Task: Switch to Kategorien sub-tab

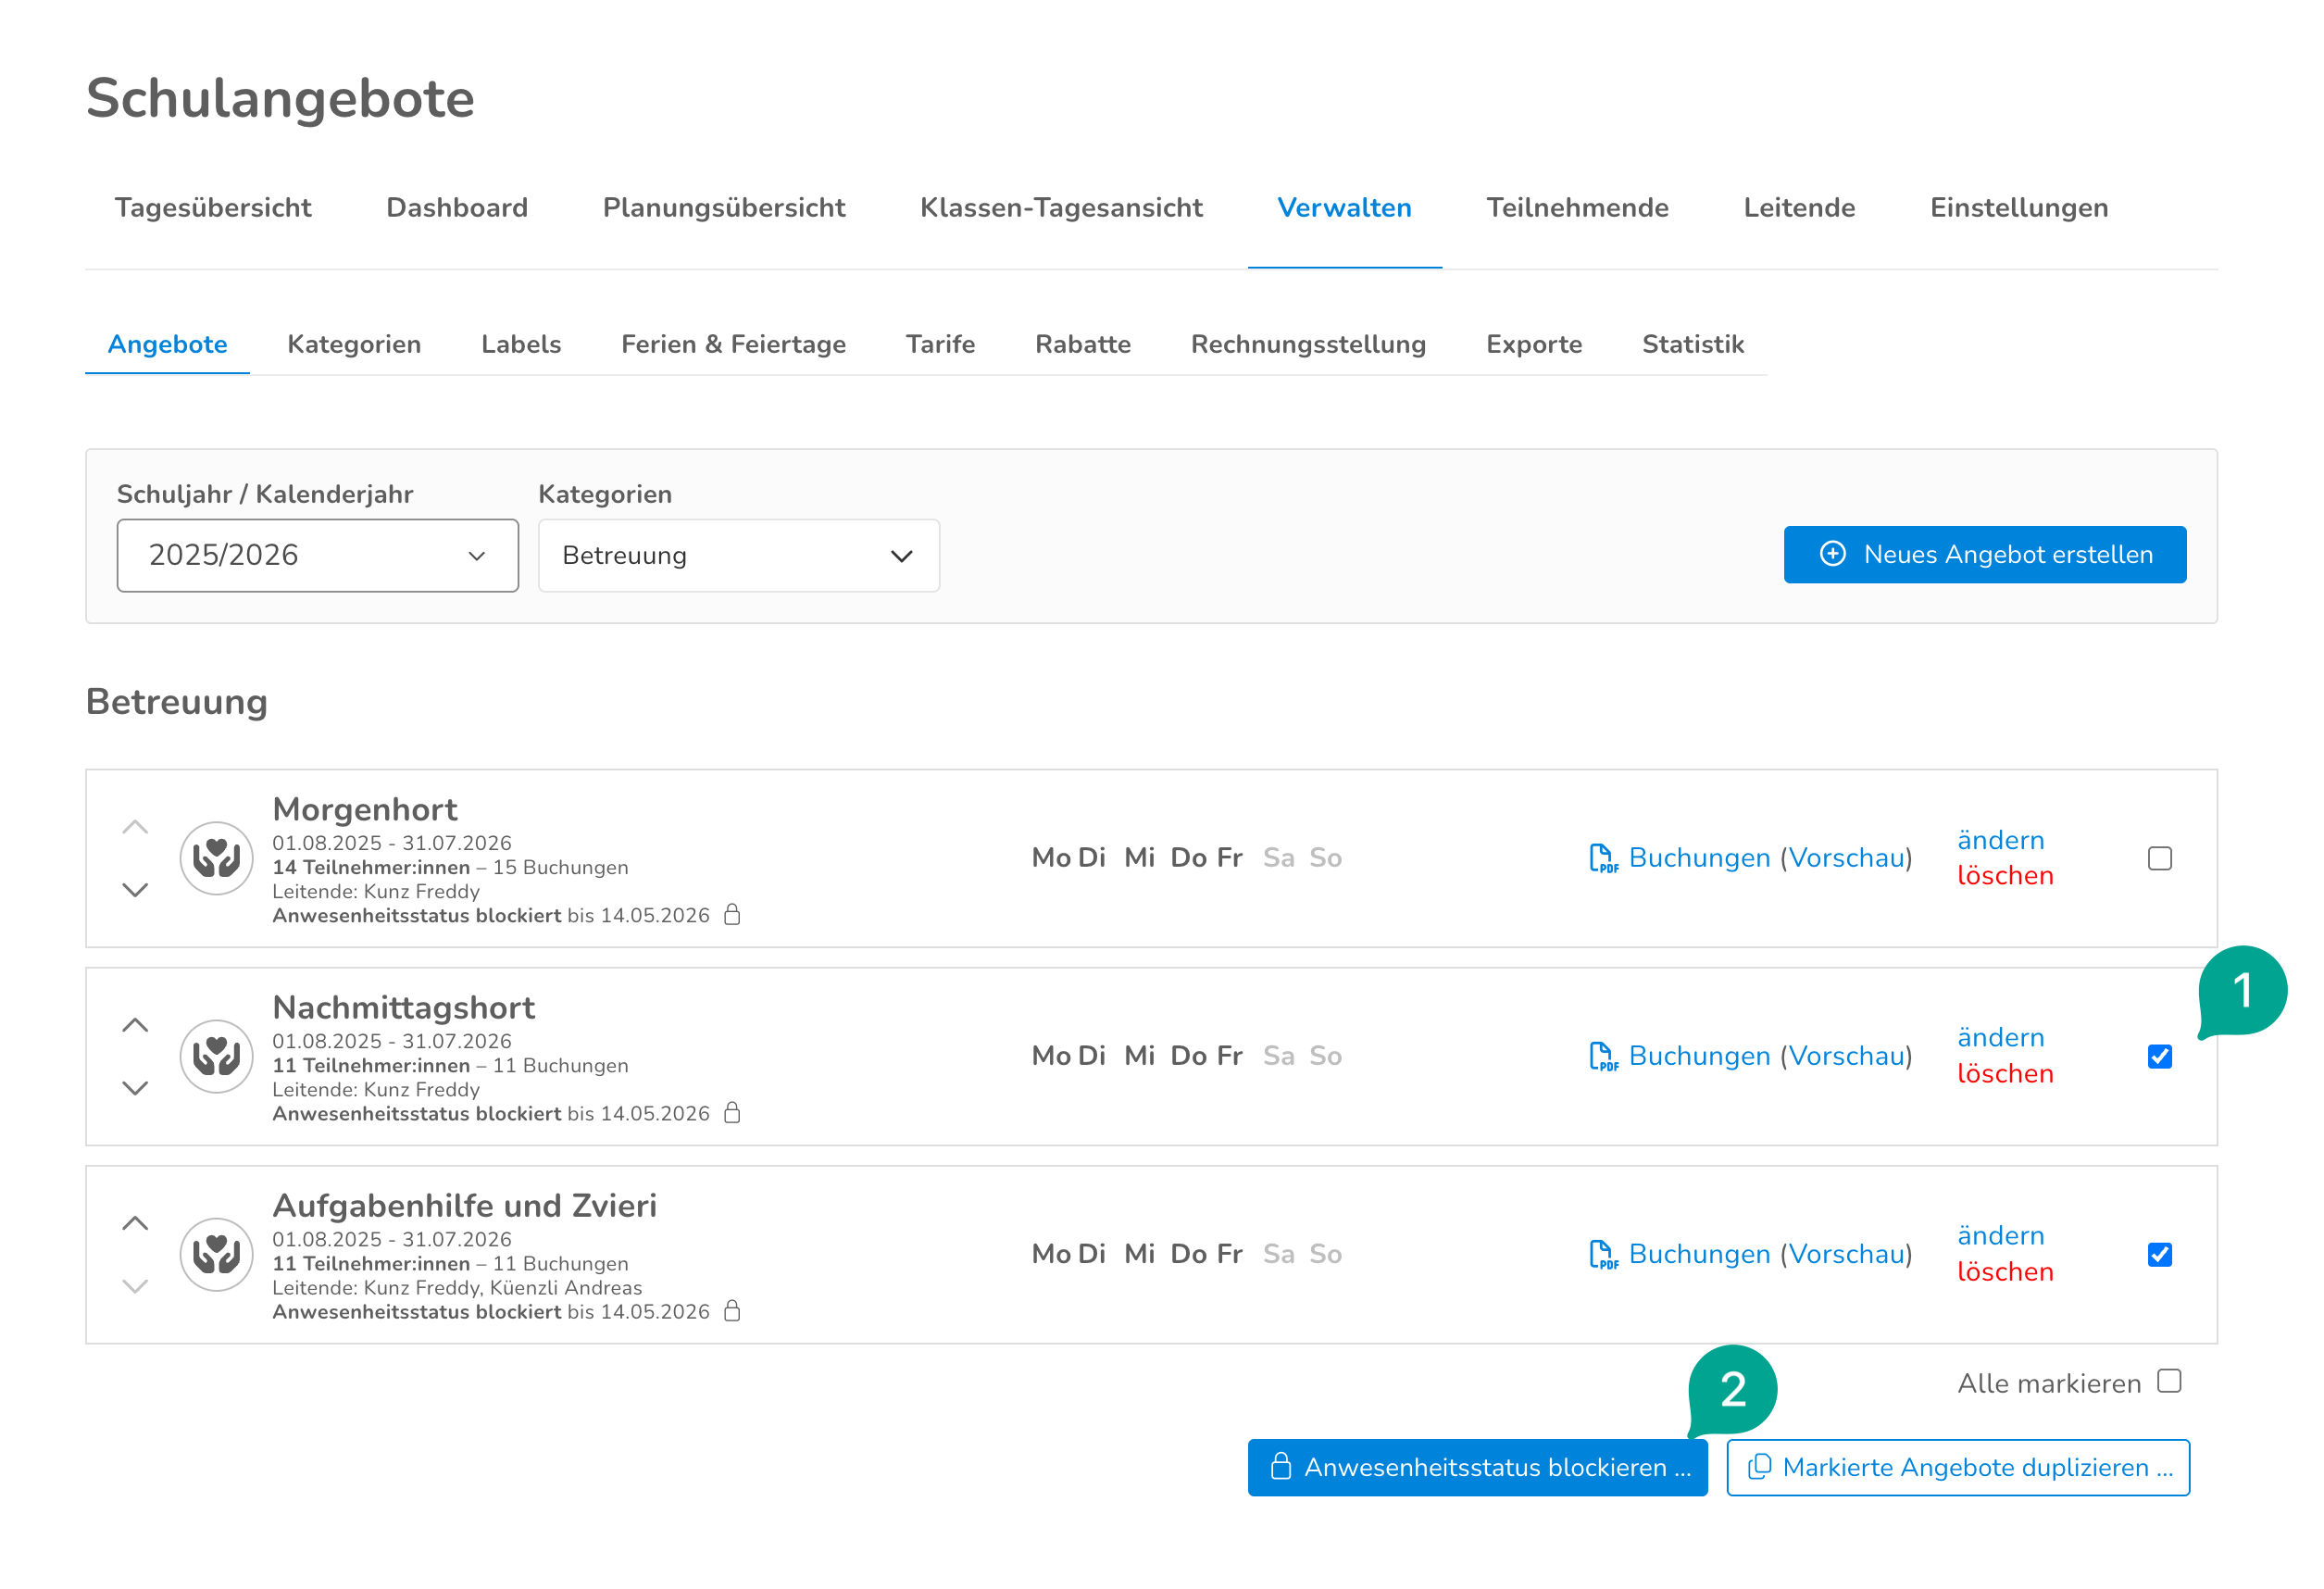Action: coord(354,344)
